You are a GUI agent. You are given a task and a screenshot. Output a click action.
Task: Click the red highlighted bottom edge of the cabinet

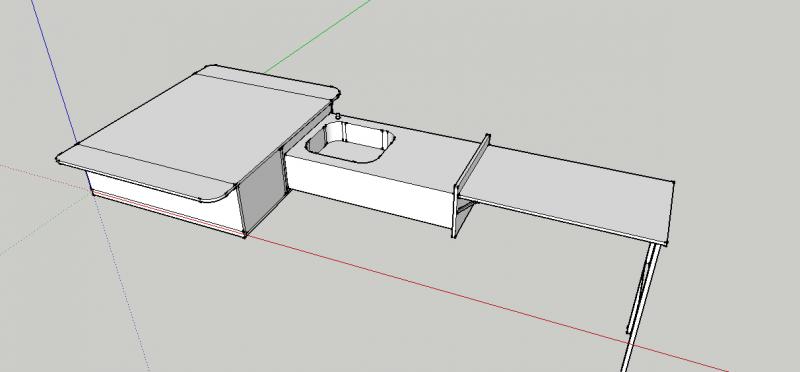[x=167, y=213]
